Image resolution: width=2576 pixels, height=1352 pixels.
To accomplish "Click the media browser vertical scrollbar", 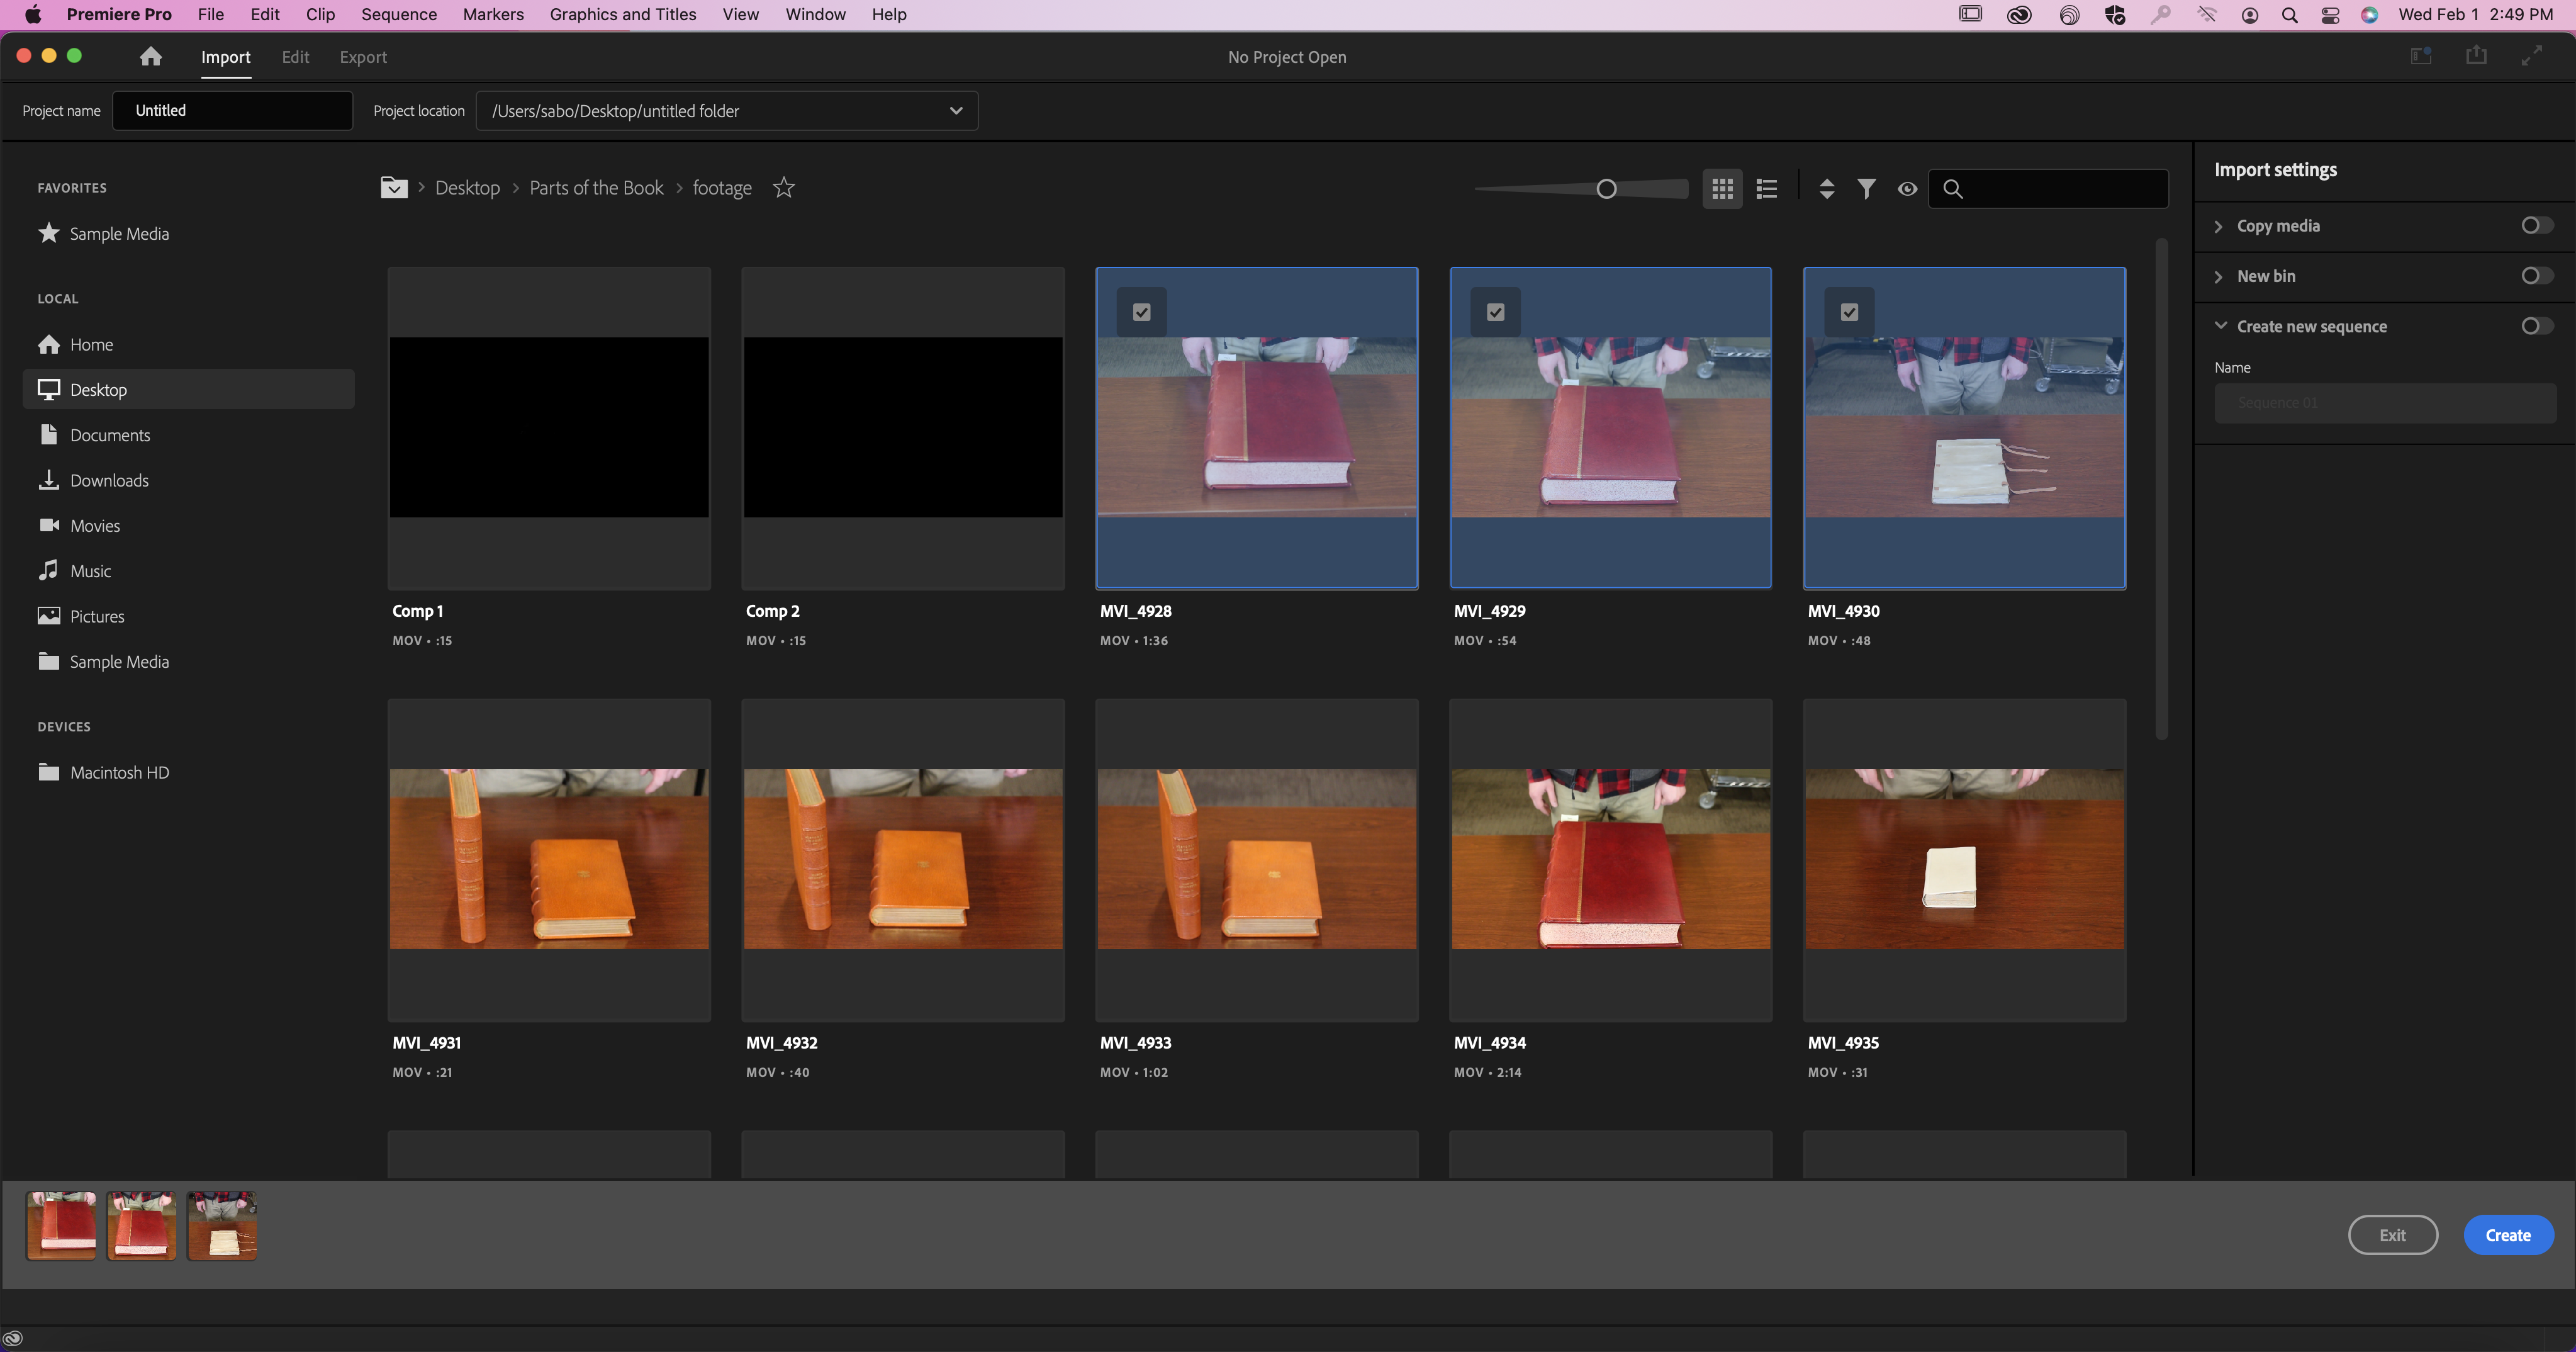I will [x=2161, y=488].
